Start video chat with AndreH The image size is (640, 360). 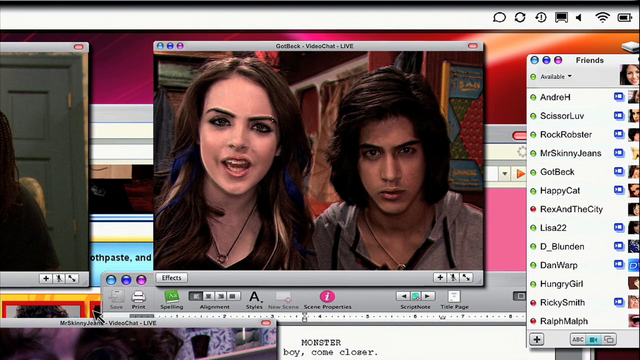point(619,97)
